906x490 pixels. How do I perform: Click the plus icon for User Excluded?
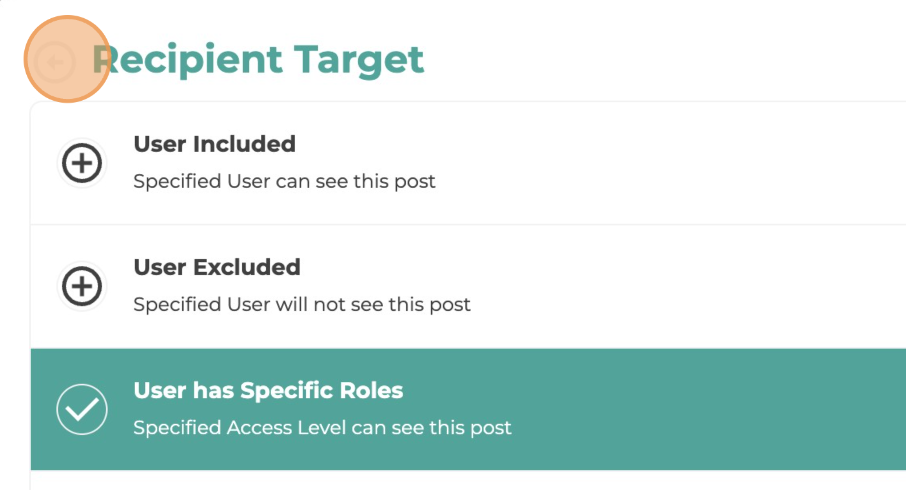[82, 286]
